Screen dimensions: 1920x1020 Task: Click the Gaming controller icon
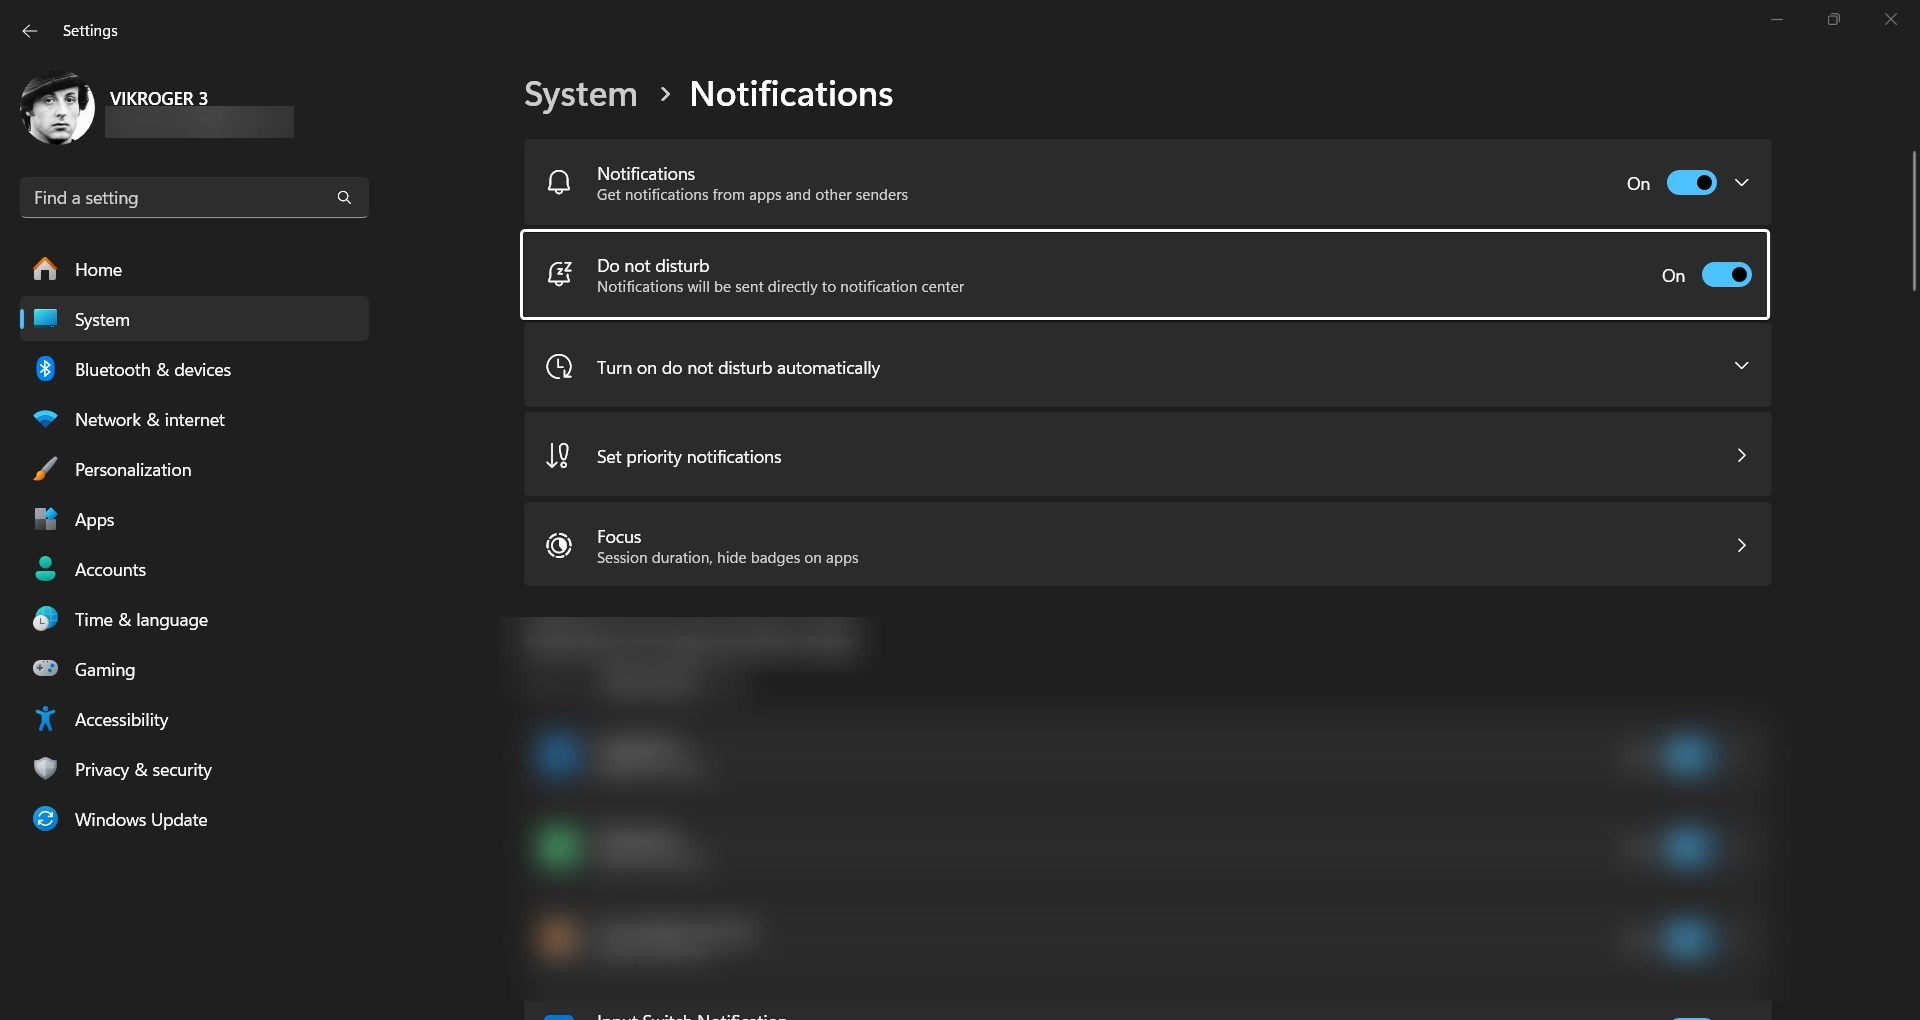45,669
